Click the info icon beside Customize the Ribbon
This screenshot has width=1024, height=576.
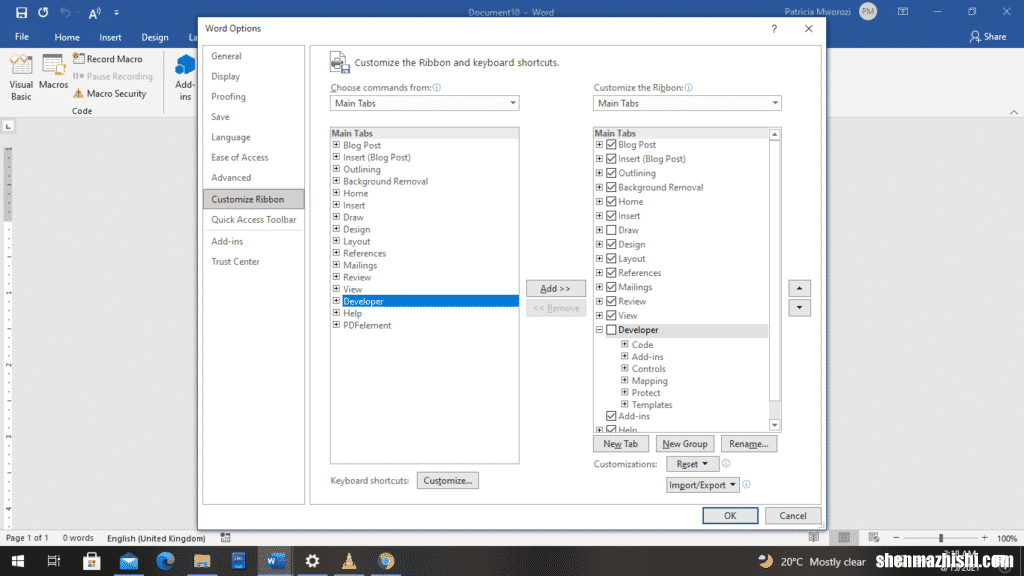[688, 88]
